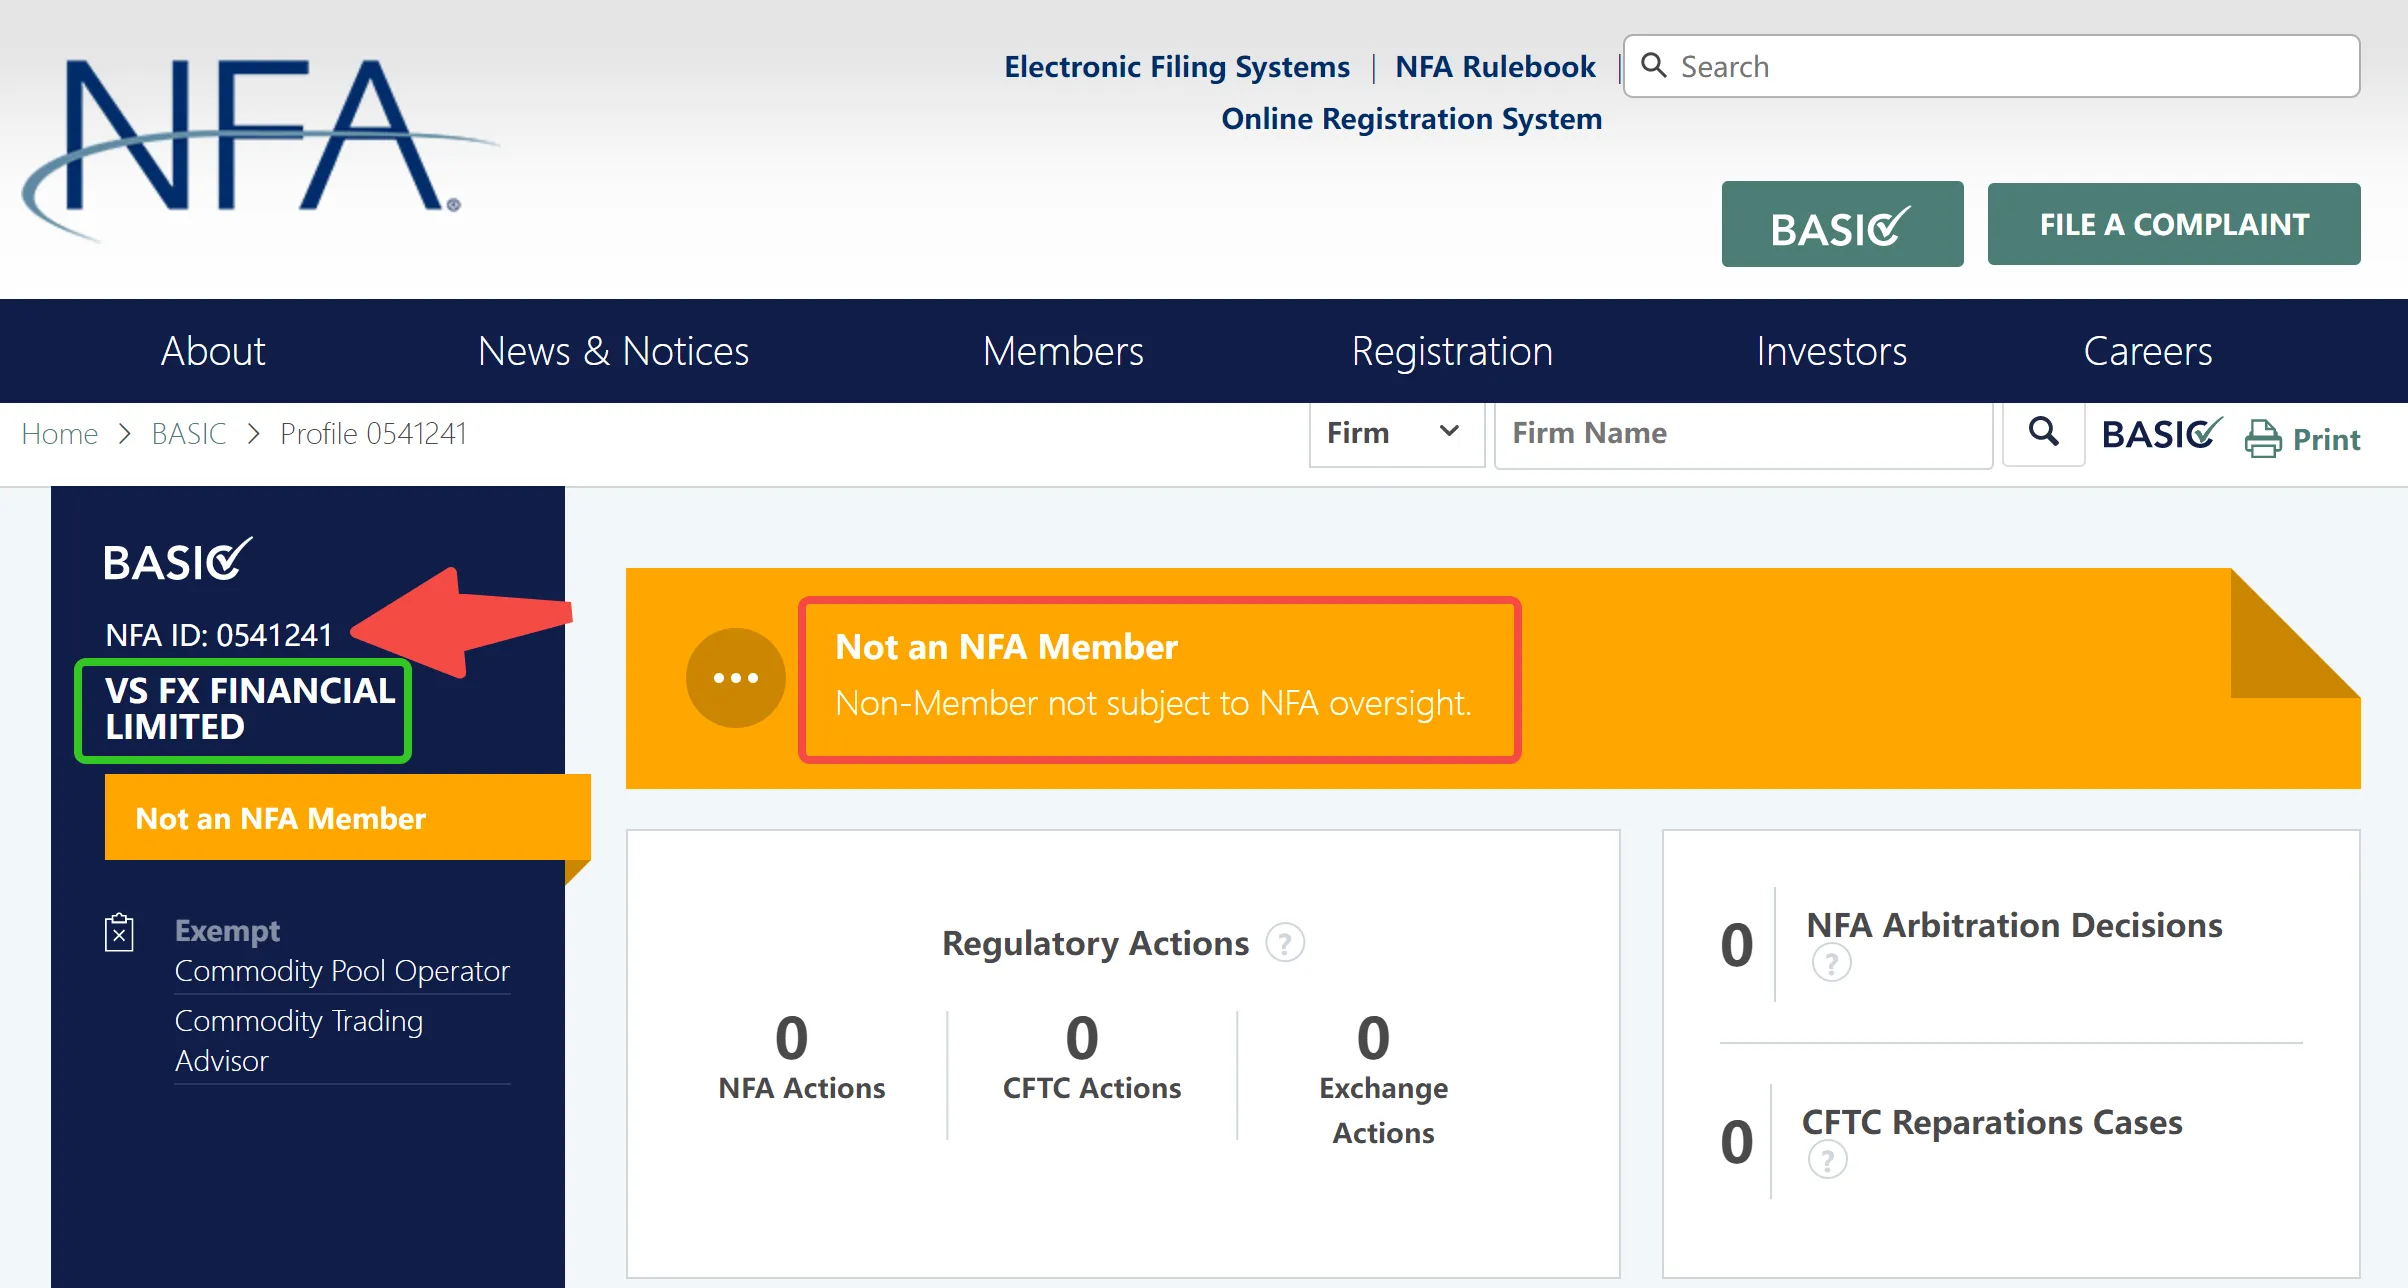Click the green BASIC button in header
This screenshot has width=2408, height=1288.
coord(1842,224)
